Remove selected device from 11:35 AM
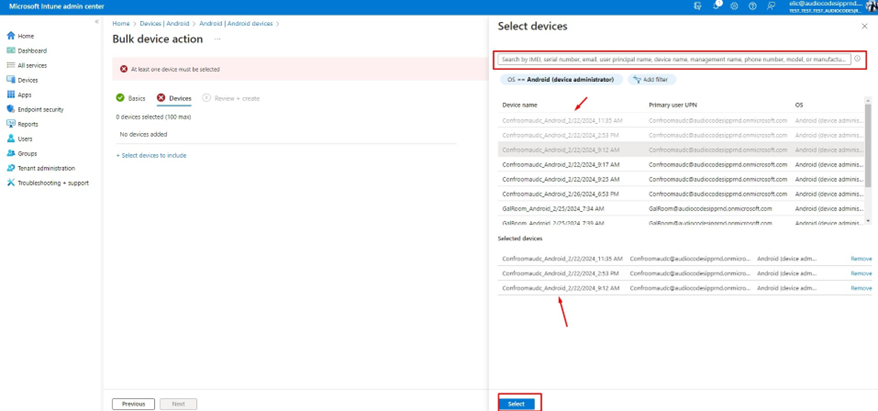878x411 pixels. coord(860,259)
